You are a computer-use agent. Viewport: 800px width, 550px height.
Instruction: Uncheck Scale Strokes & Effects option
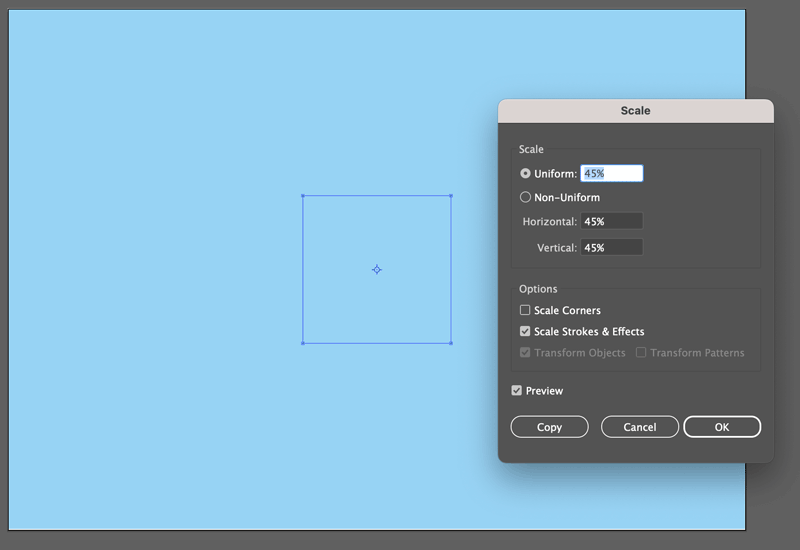524,331
